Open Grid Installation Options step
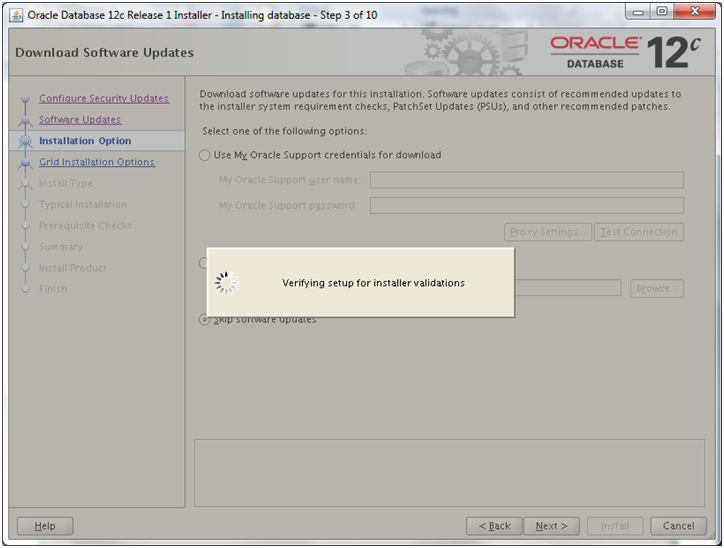724x548 pixels. pos(97,162)
